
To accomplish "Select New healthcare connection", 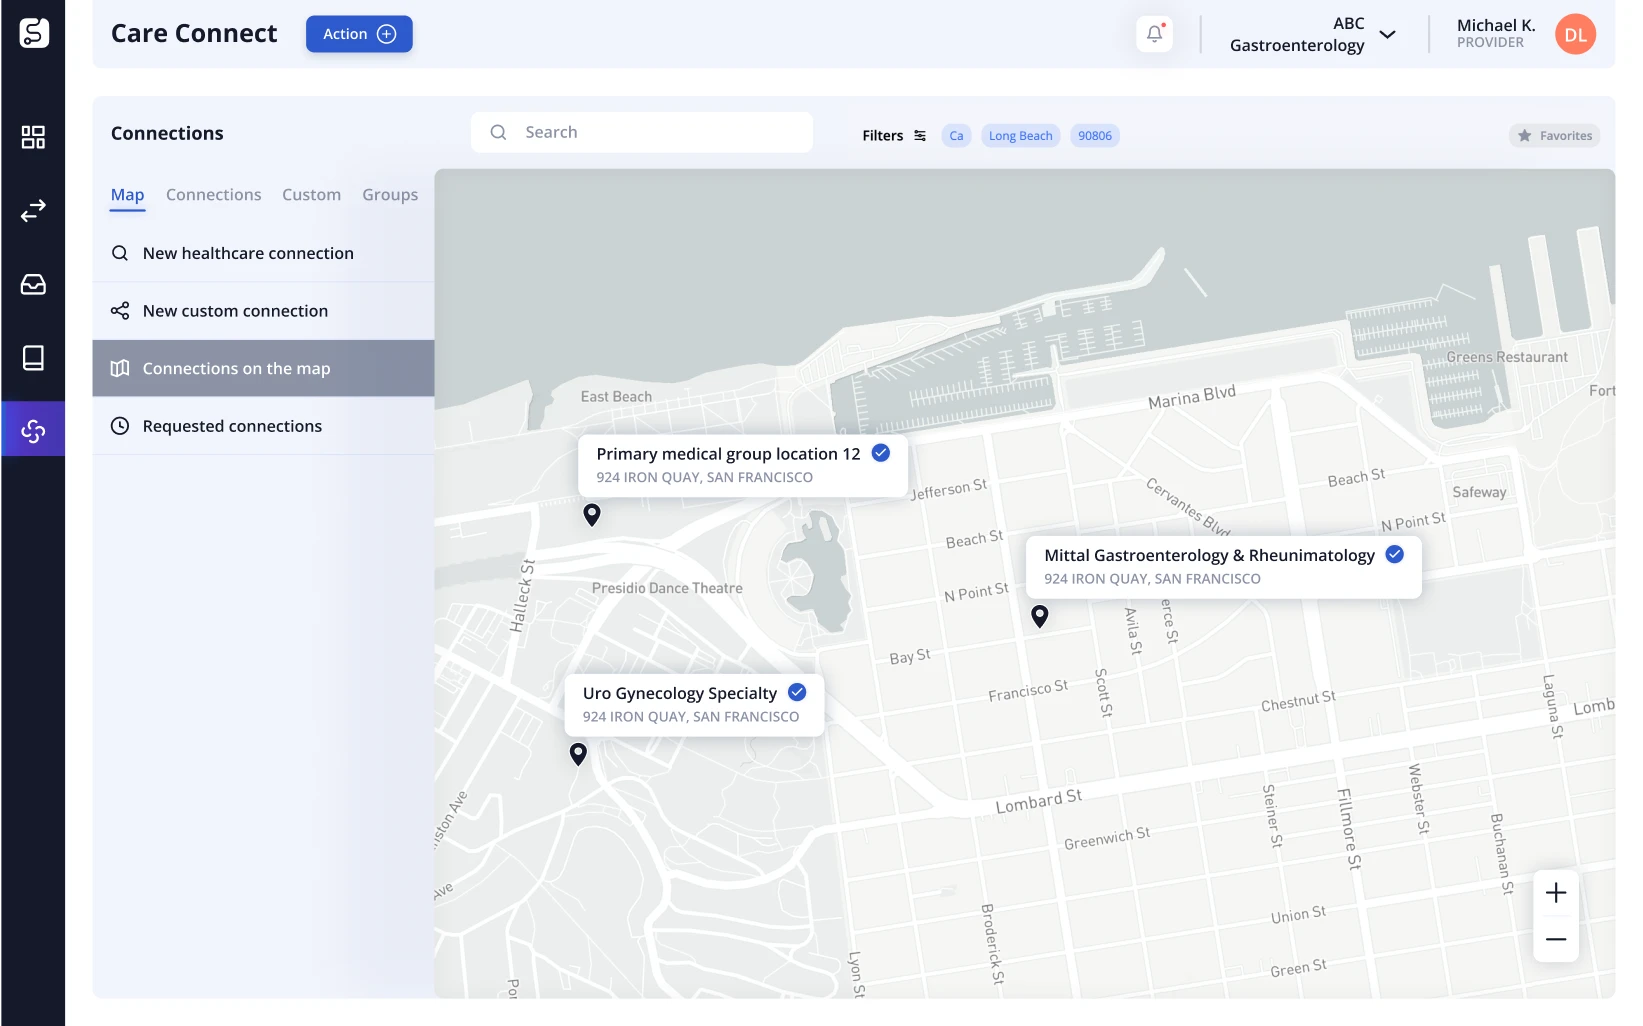I will tap(248, 254).
